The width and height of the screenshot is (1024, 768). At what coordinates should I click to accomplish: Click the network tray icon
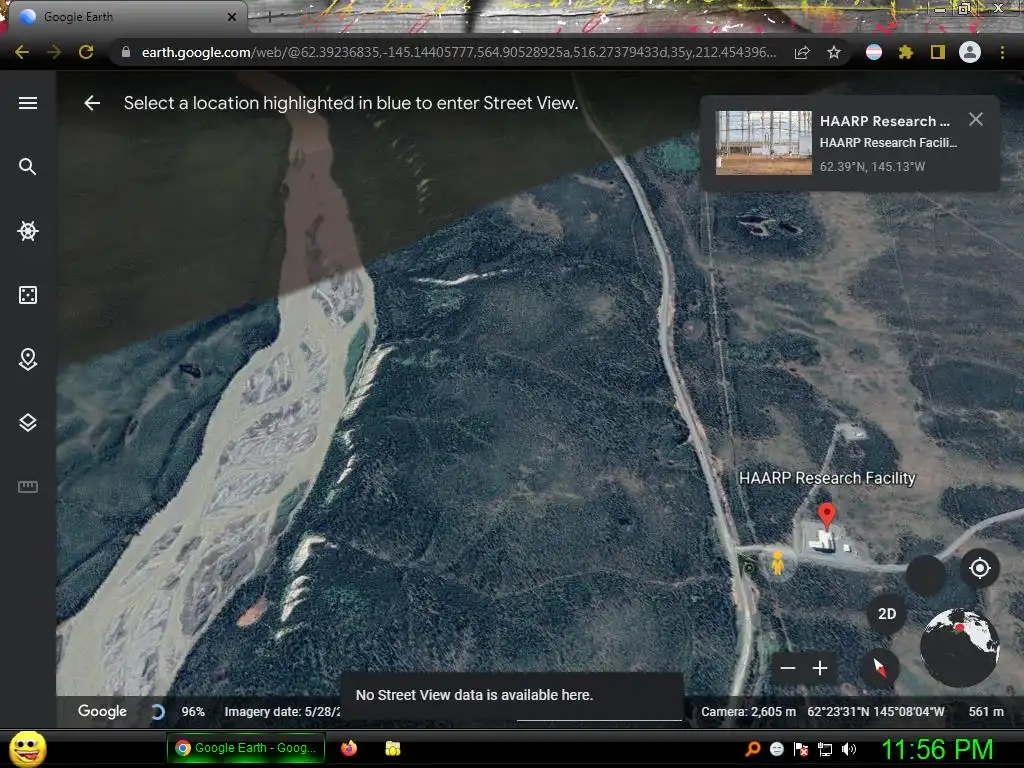coord(825,749)
